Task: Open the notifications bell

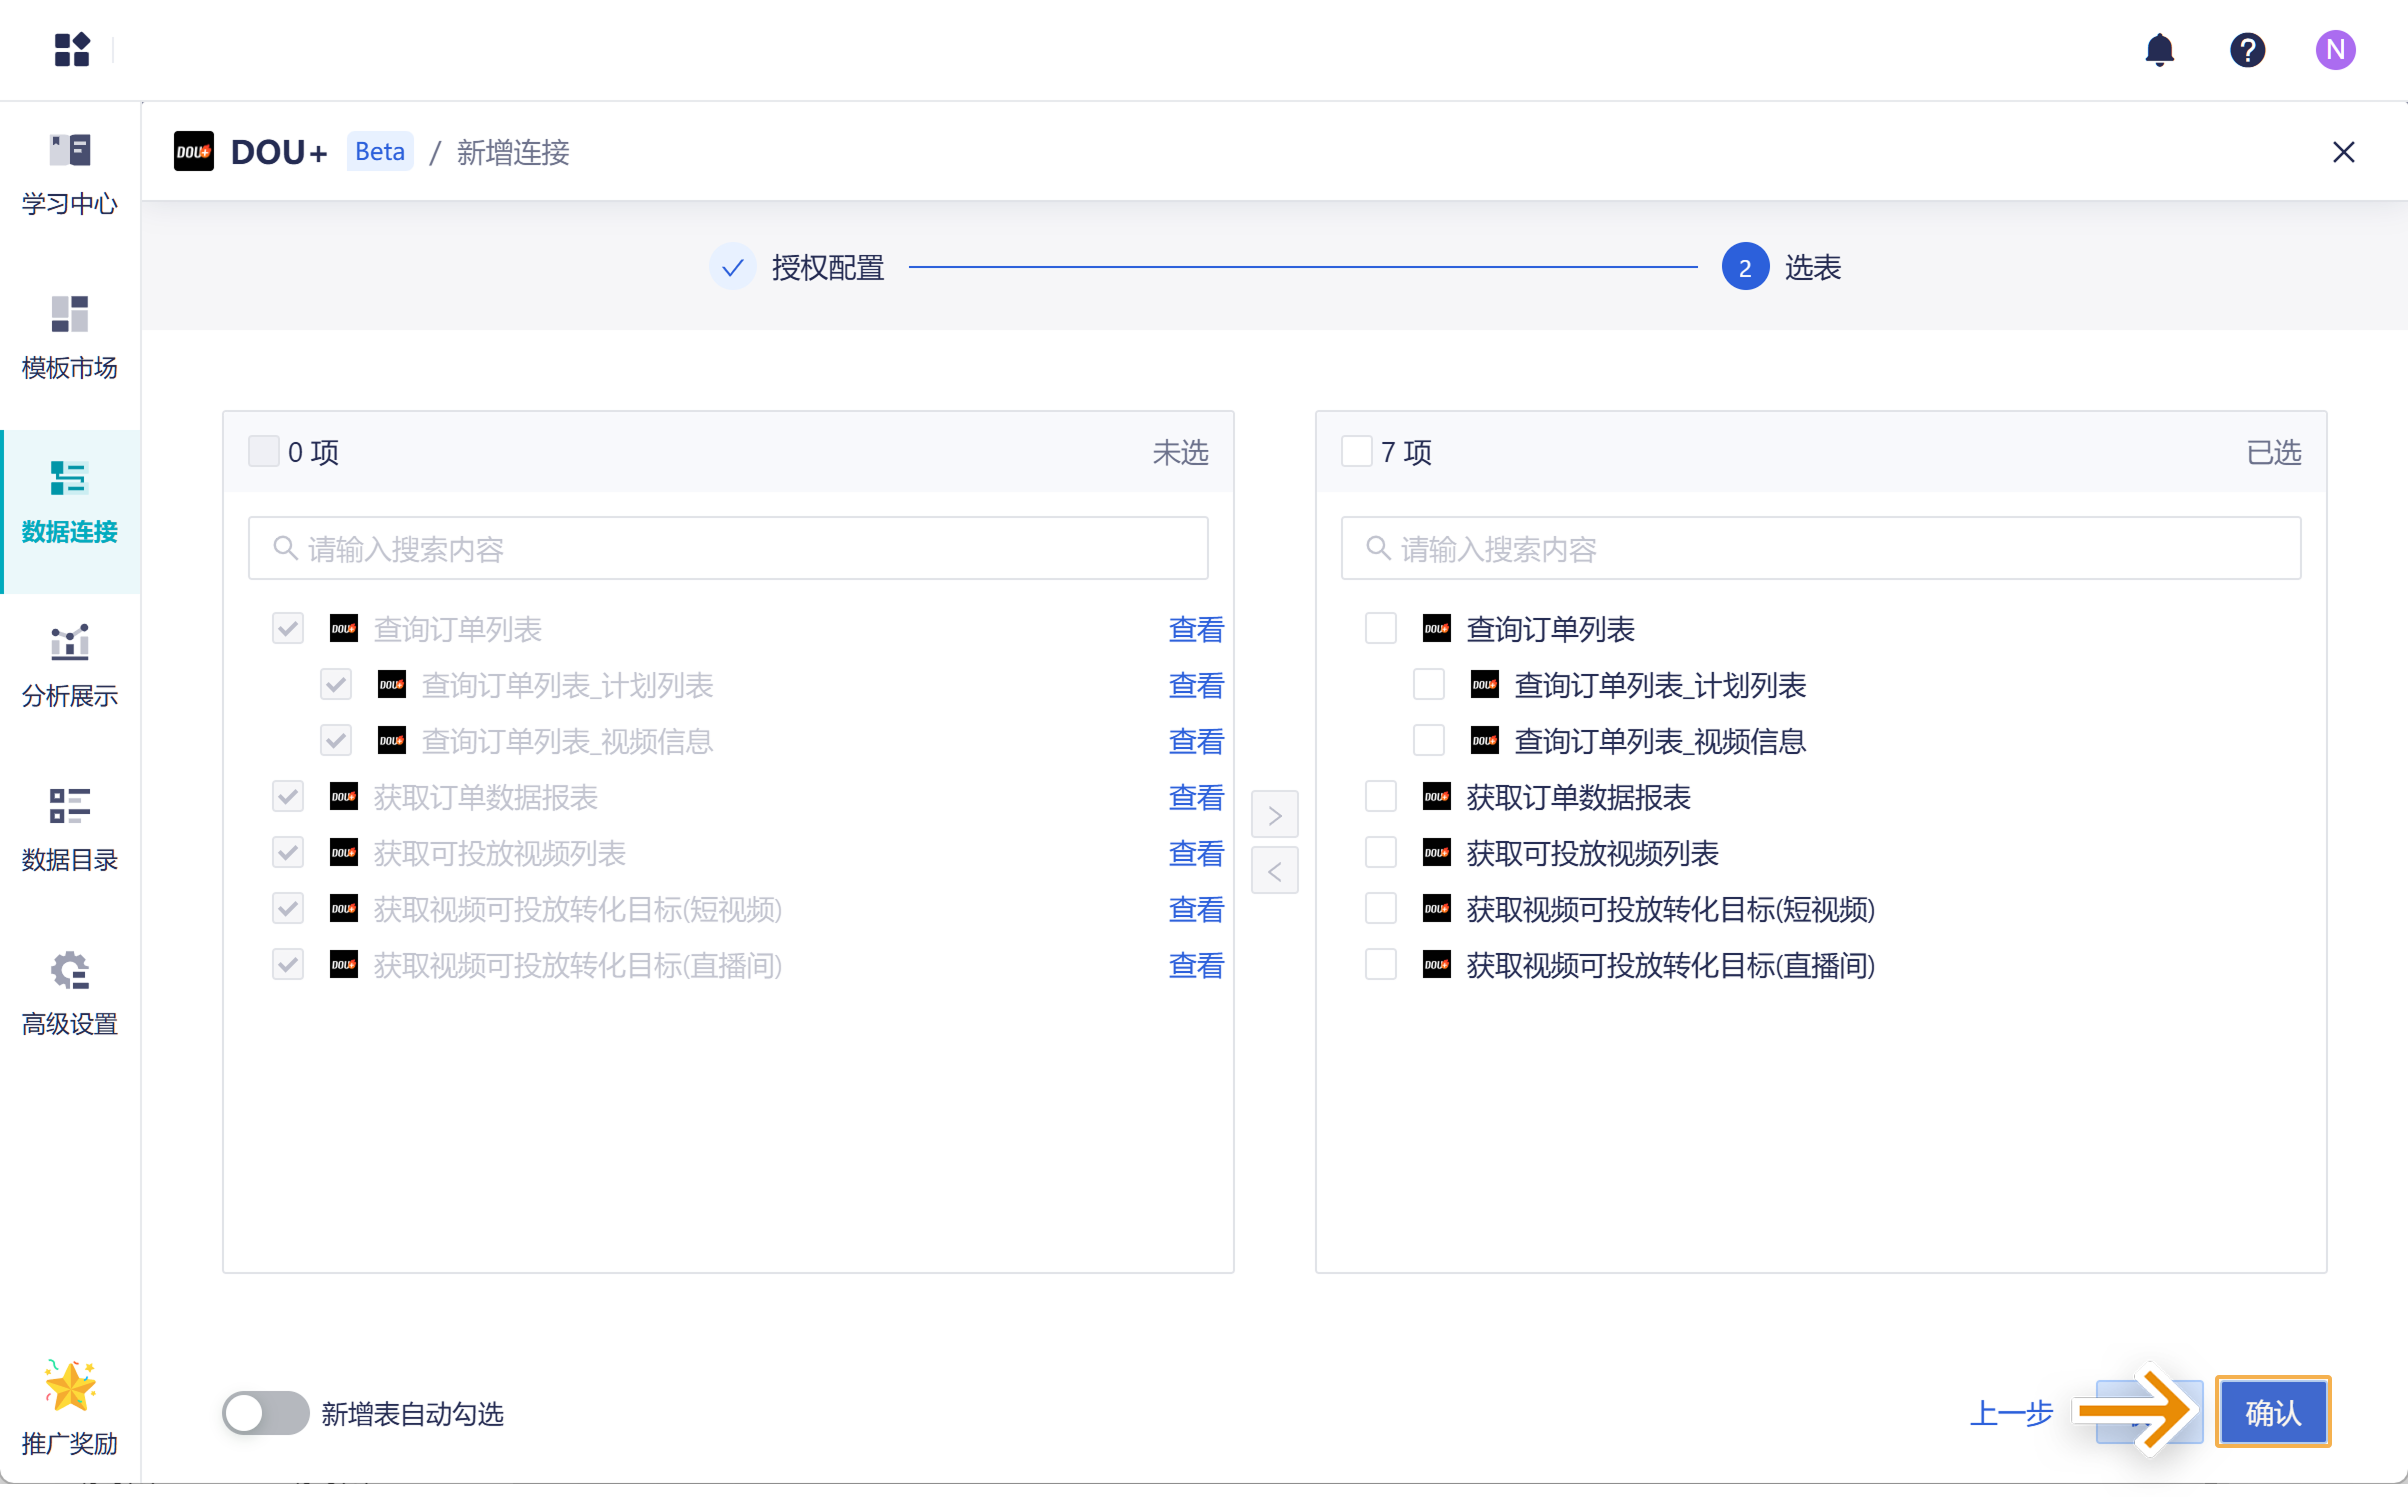Action: pyautogui.click(x=2160, y=50)
